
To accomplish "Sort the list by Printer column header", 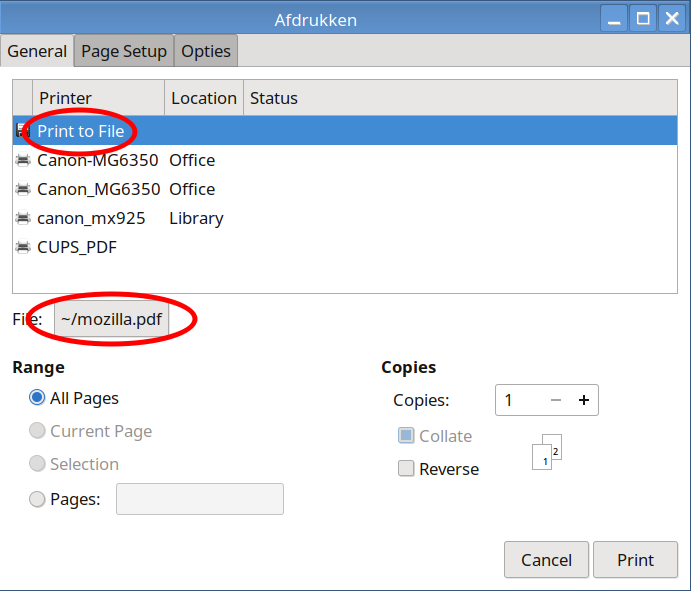I will (98, 98).
